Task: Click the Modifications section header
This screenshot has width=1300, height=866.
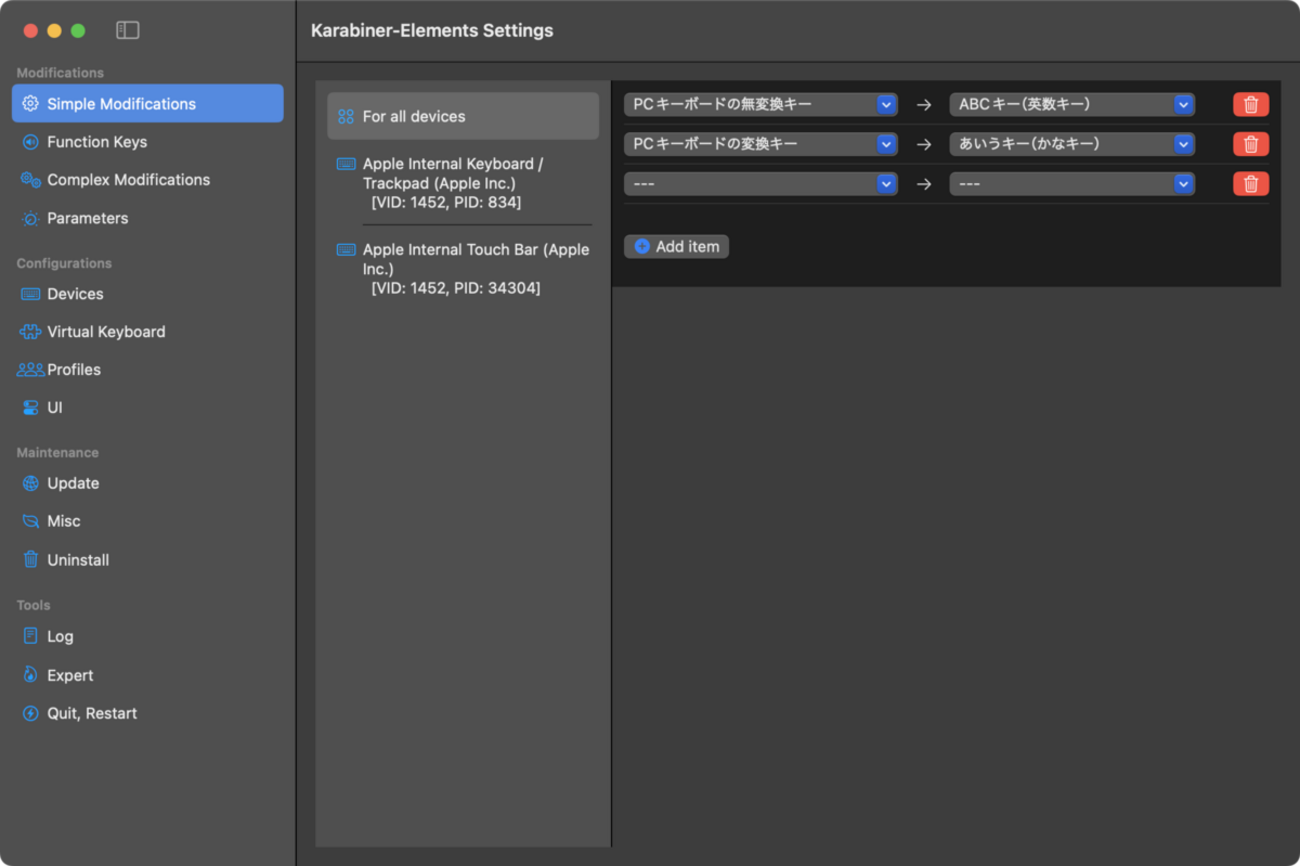Action: (x=60, y=73)
